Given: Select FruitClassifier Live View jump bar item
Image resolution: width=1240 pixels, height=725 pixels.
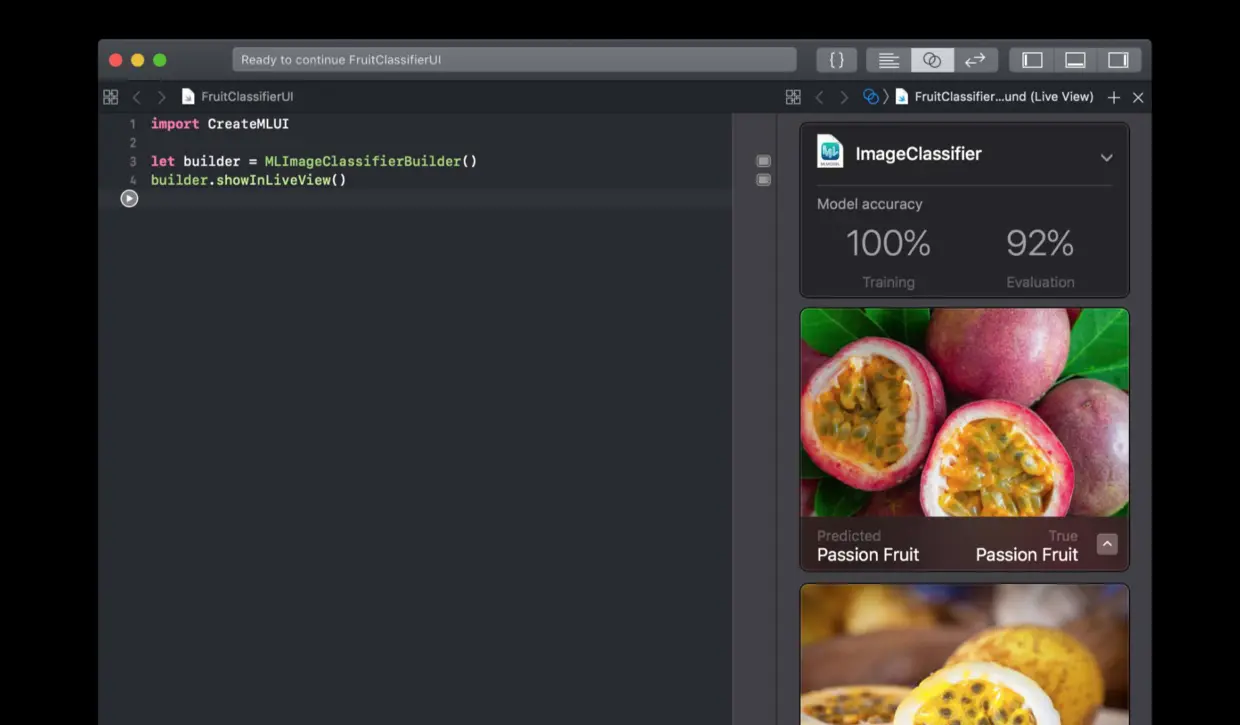Looking at the screenshot, I should click(994, 97).
